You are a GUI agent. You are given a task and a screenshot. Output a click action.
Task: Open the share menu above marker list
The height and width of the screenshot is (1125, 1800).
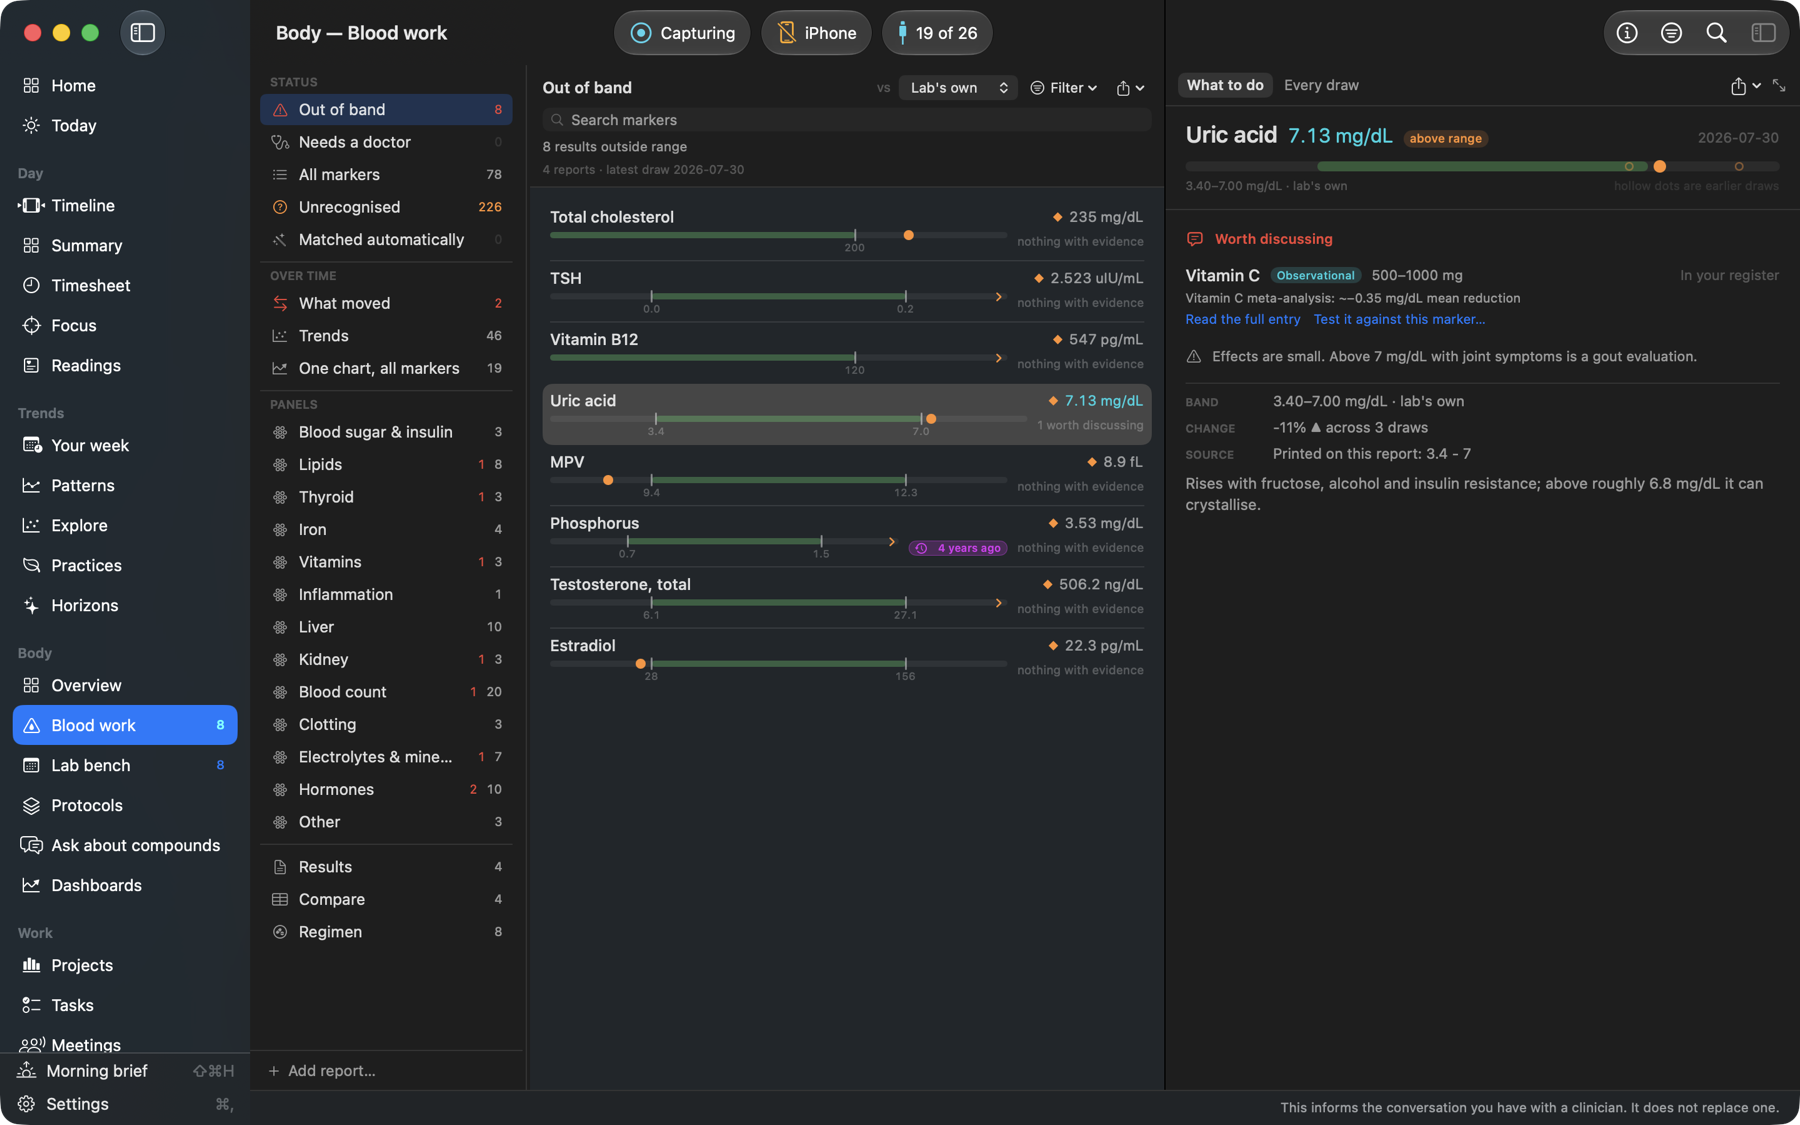coord(1130,88)
